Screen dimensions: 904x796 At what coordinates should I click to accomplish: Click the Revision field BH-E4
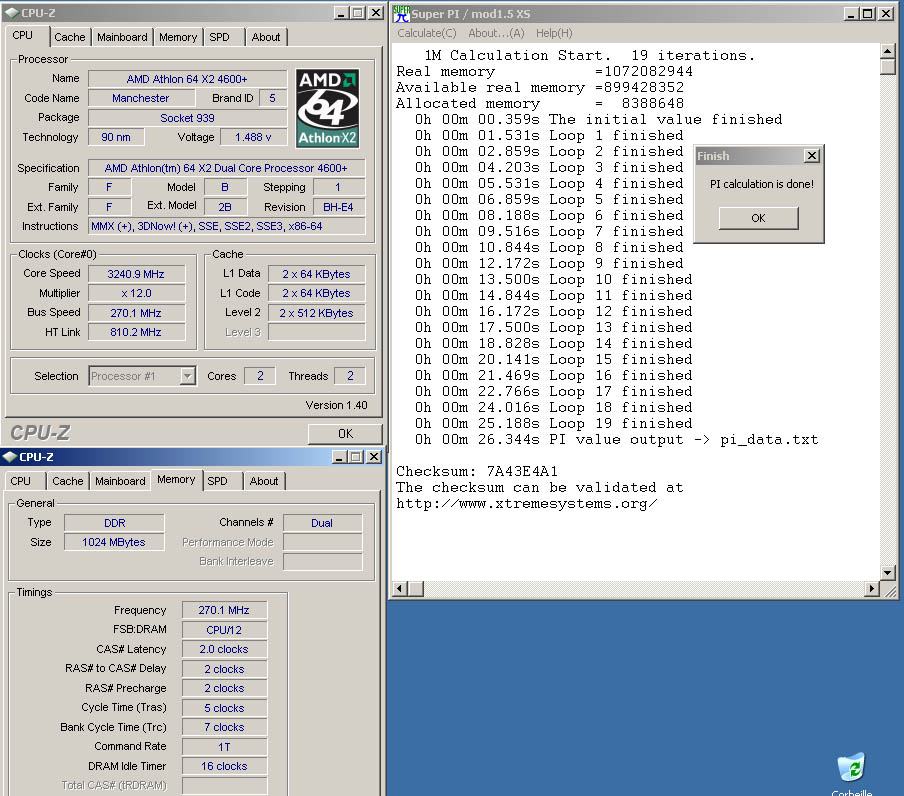[338, 207]
